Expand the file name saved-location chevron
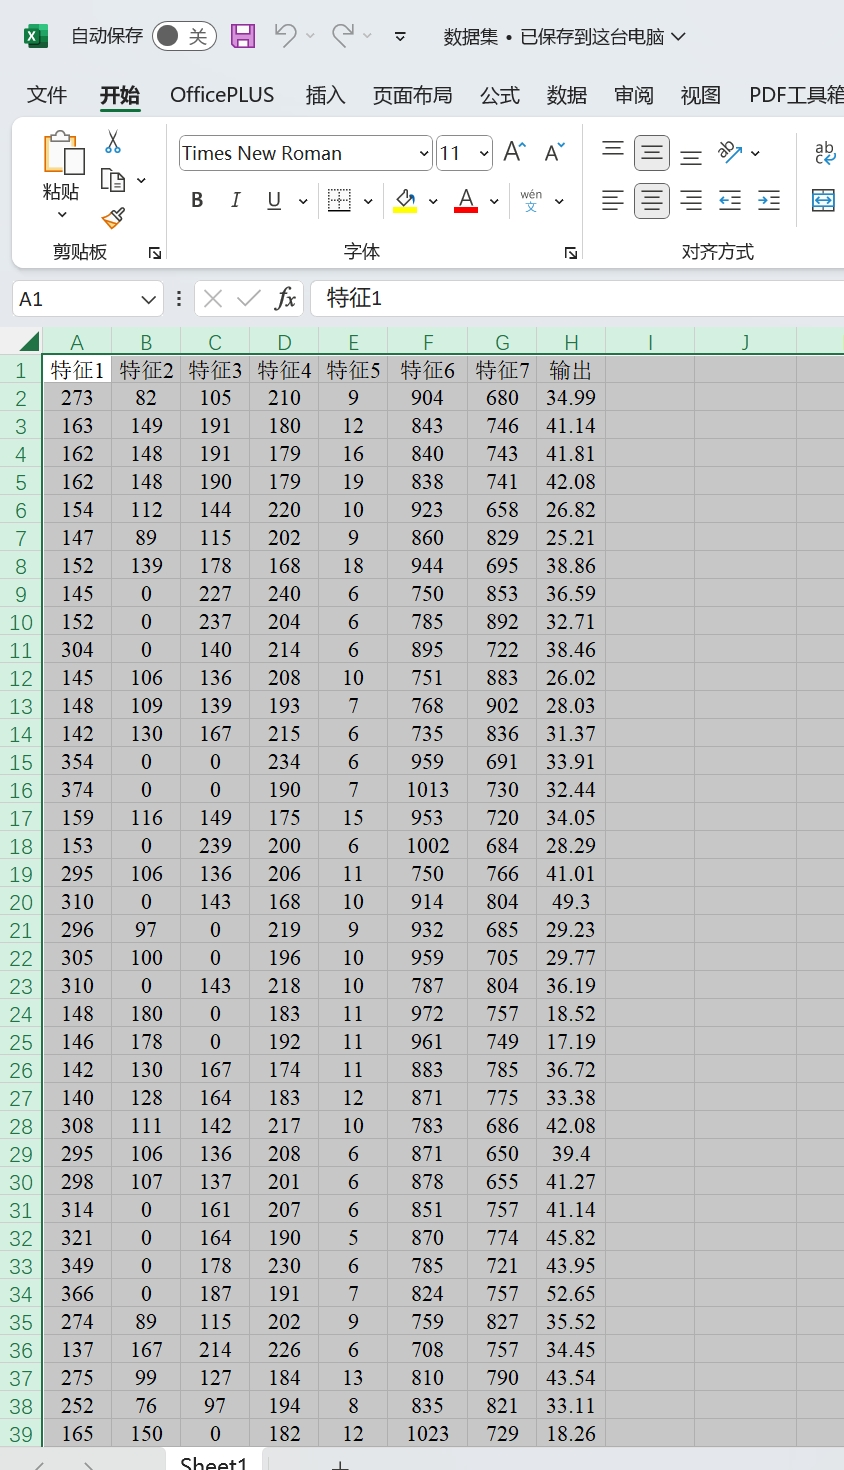 coord(679,37)
